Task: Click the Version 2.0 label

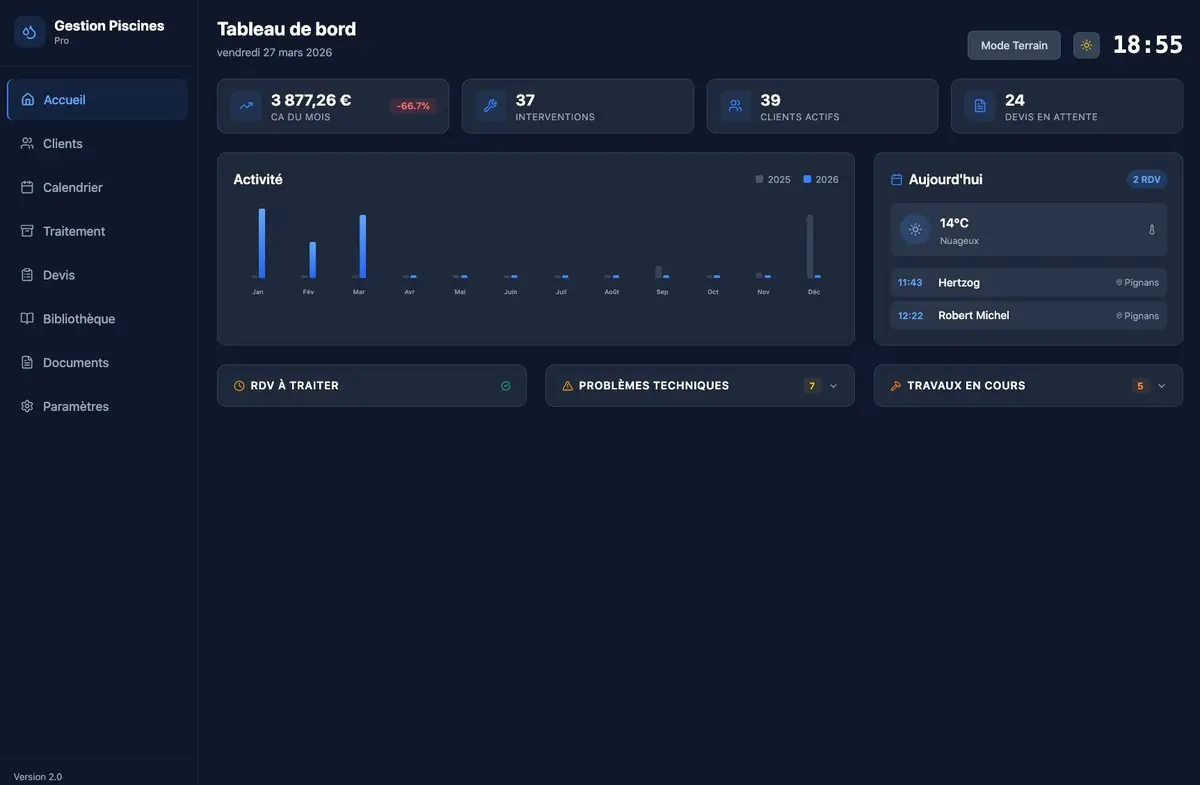Action: [38, 777]
